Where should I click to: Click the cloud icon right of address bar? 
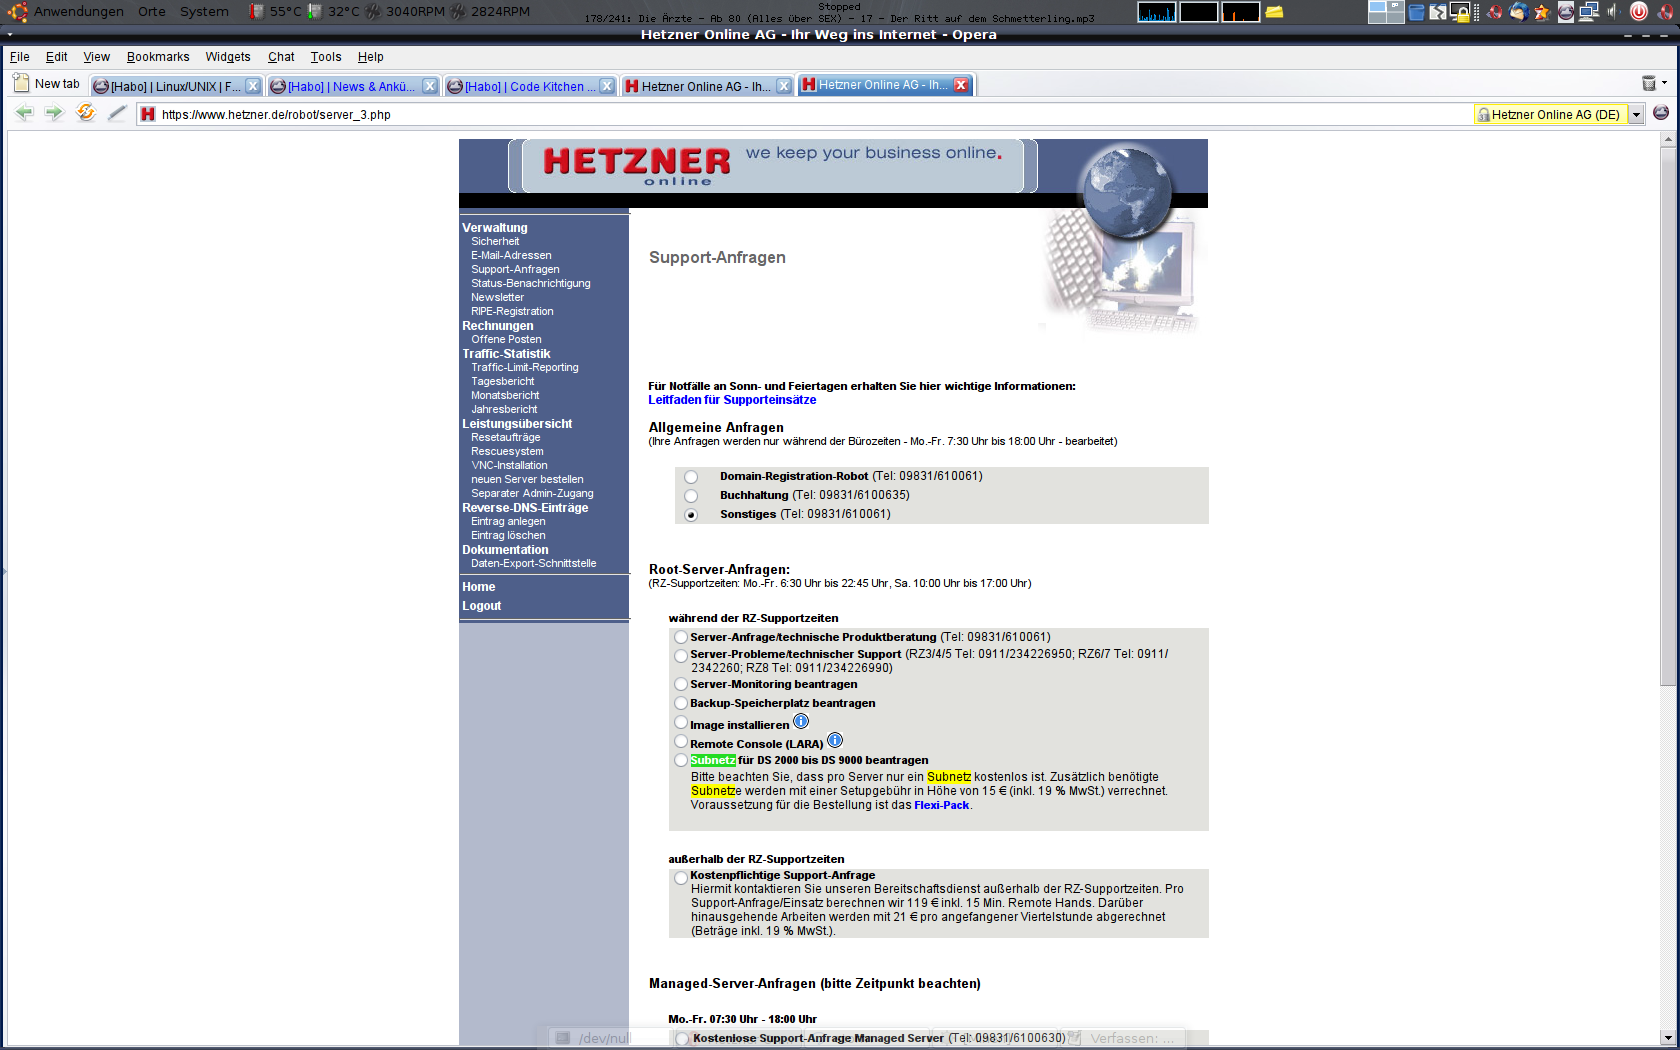1661,113
